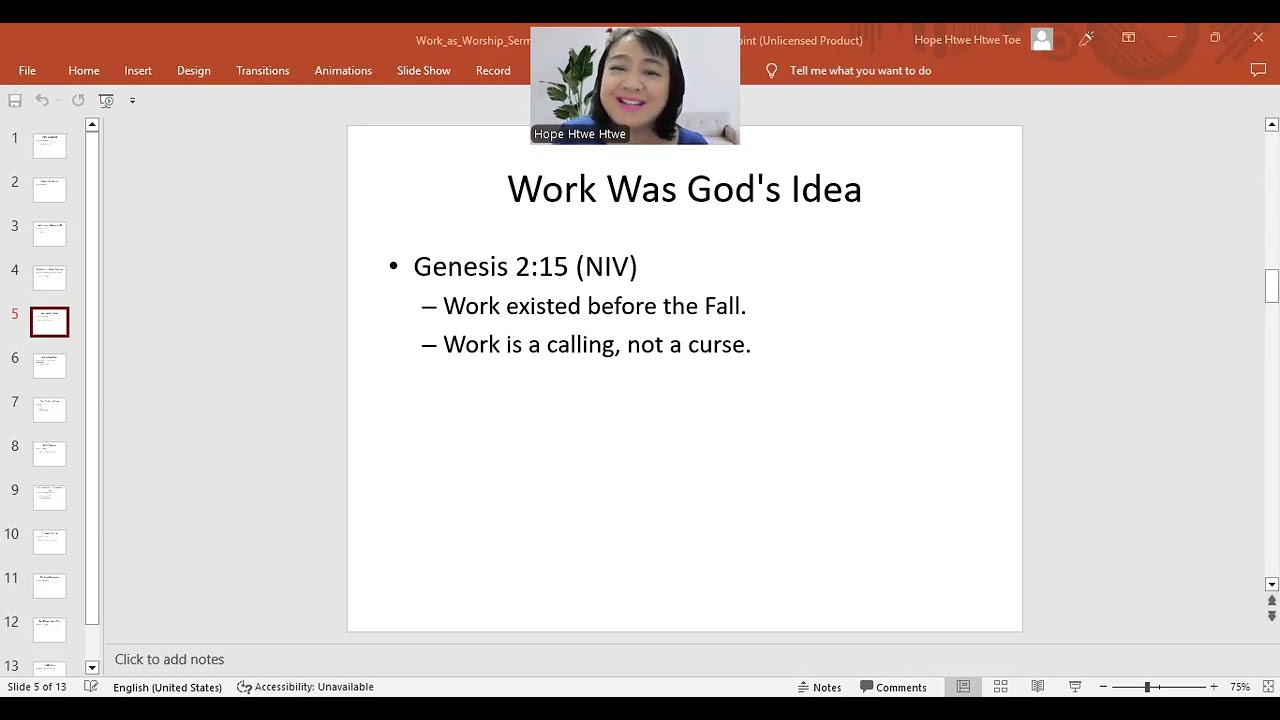This screenshot has width=1280, height=720.
Task: Click slide editor scroll down arrow
Action: tap(1272, 584)
